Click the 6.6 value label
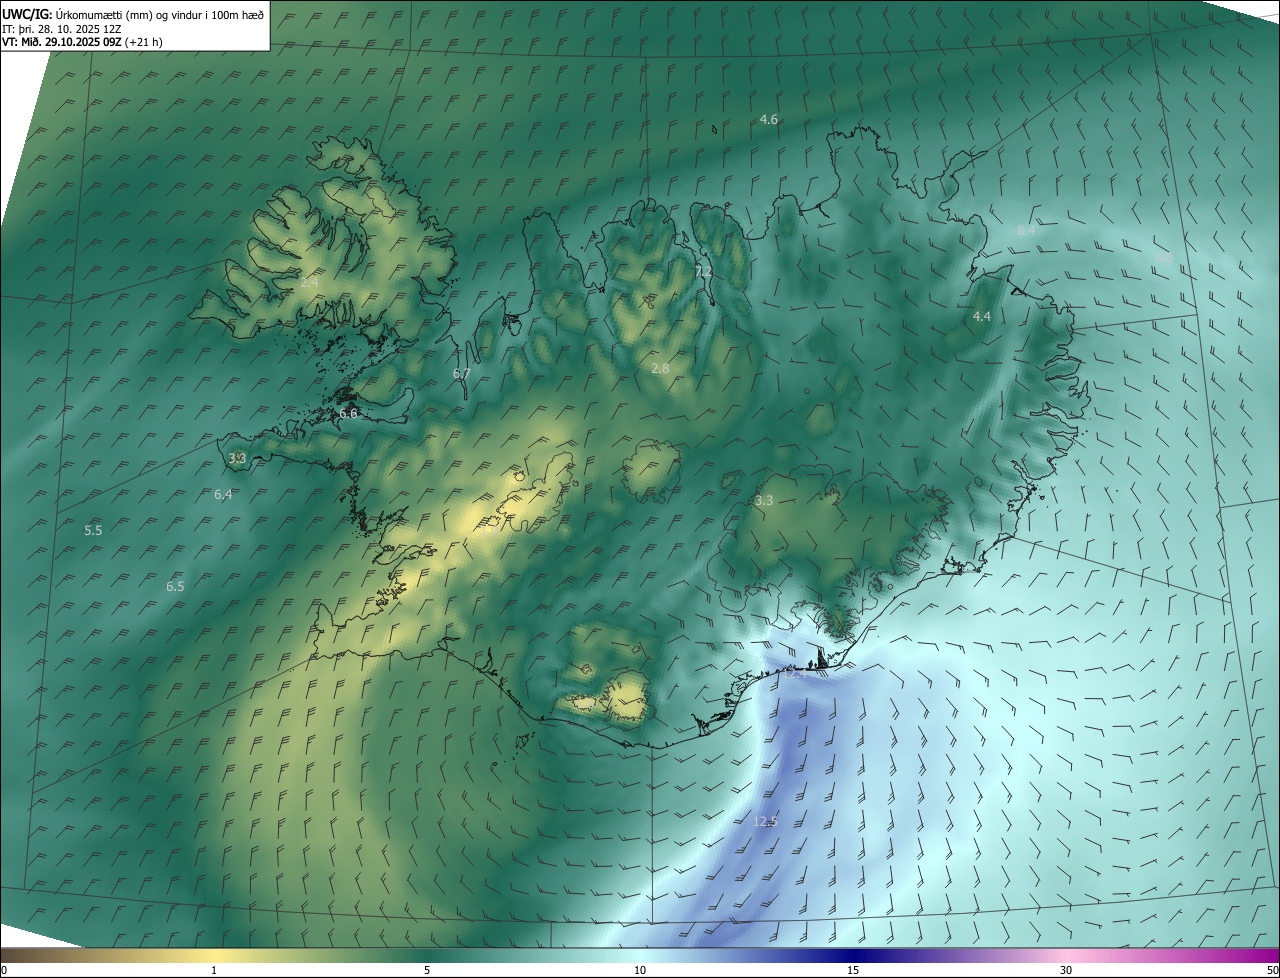Screen dimensions: 1280x978 coord(347,413)
